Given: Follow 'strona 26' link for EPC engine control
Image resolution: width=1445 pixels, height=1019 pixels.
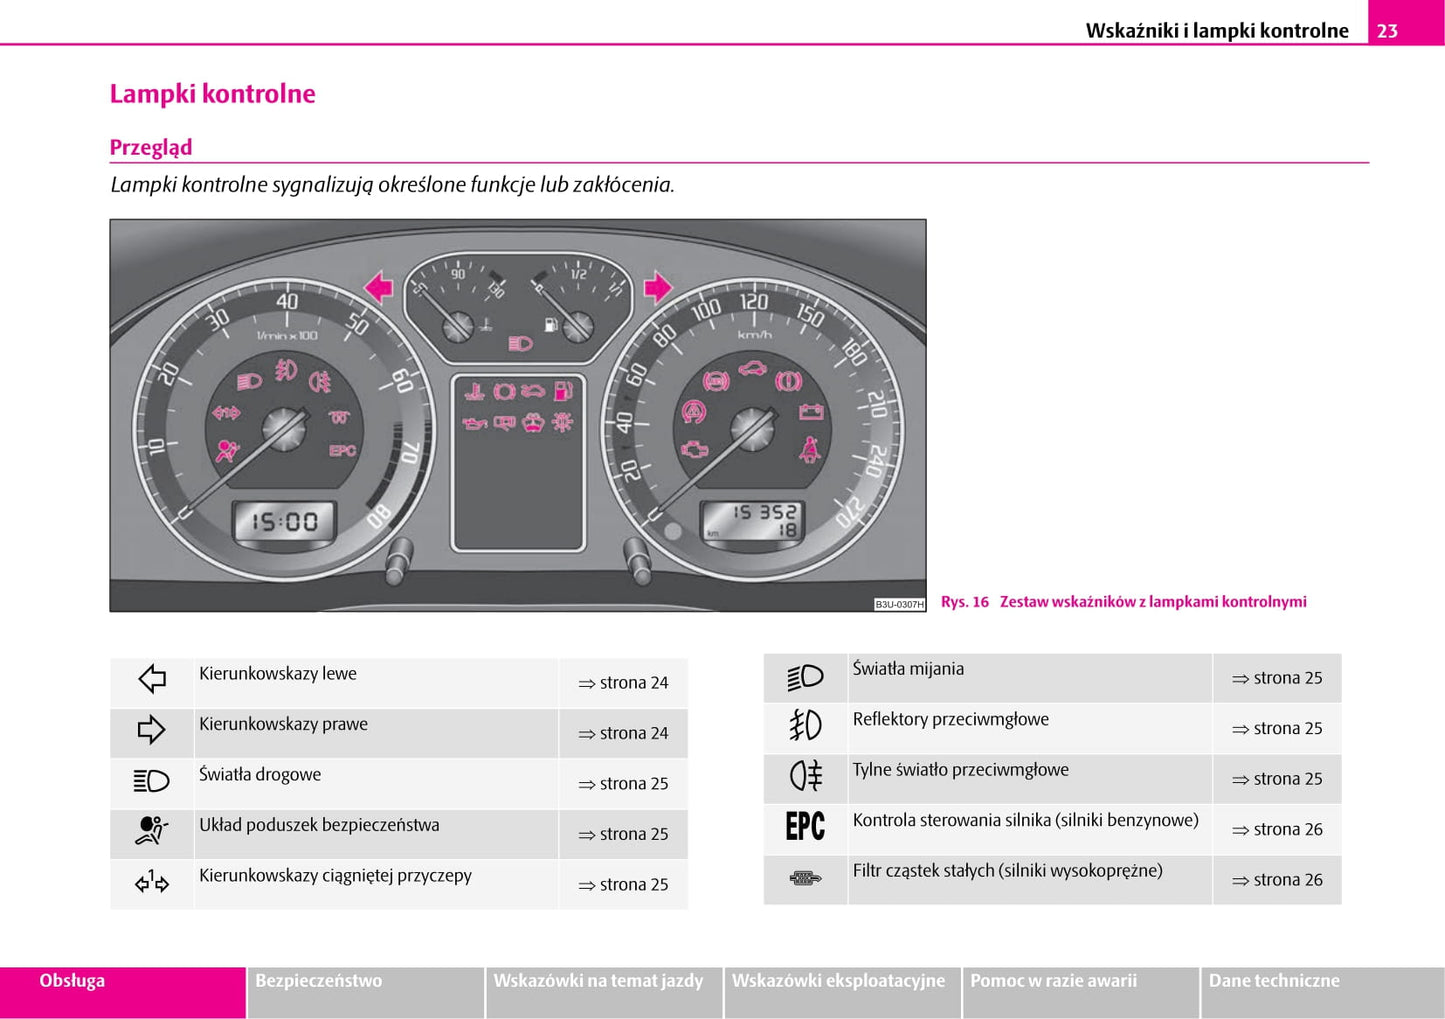Looking at the screenshot, I should point(1277,830).
